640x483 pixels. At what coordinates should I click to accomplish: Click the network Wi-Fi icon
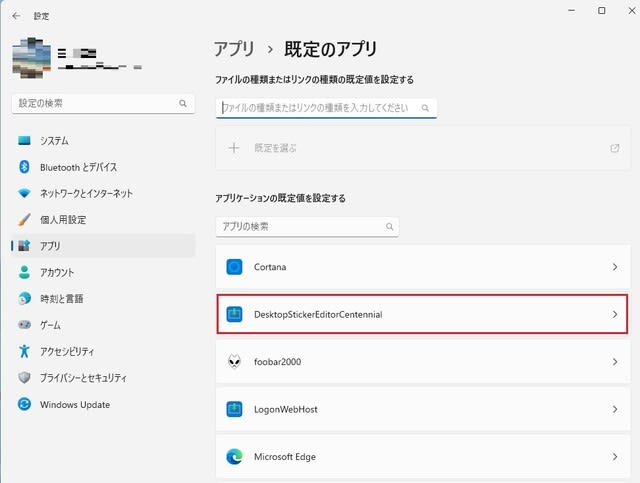point(24,193)
